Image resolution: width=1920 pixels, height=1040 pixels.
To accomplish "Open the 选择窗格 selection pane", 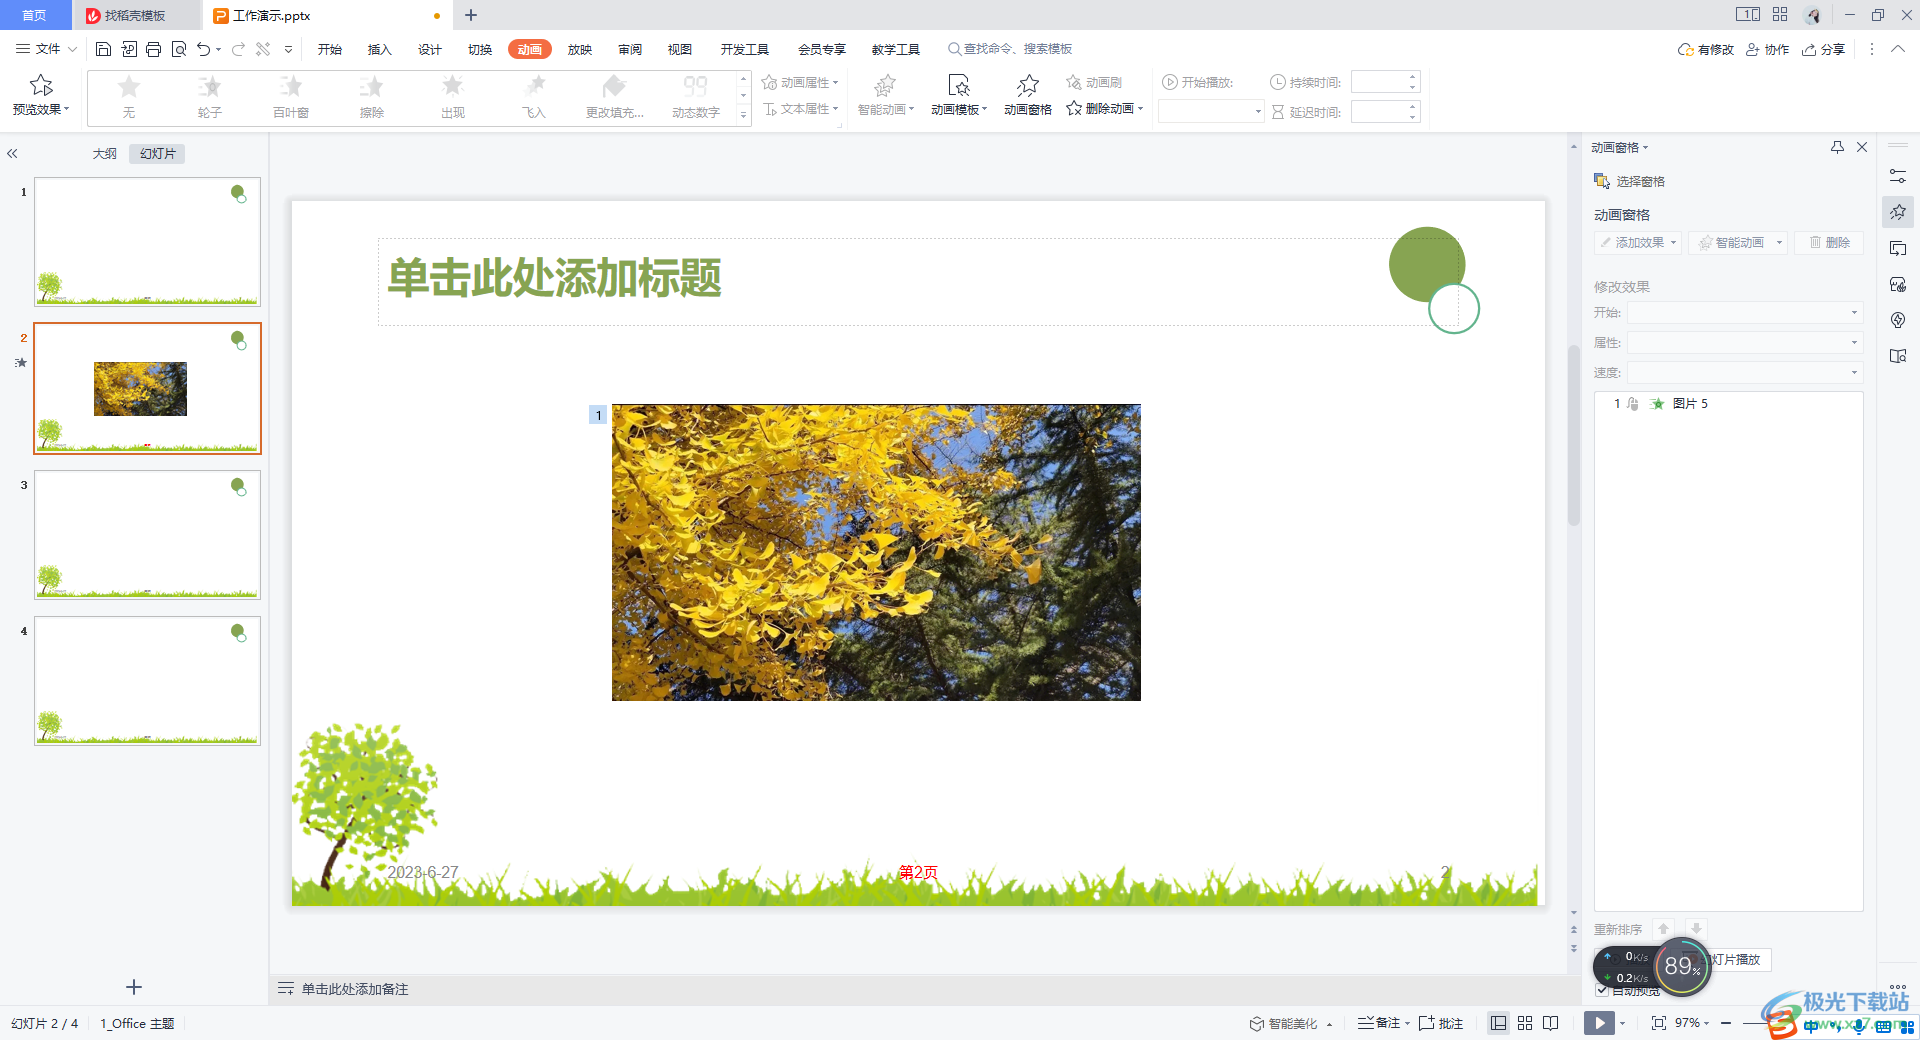I will [1630, 181].
